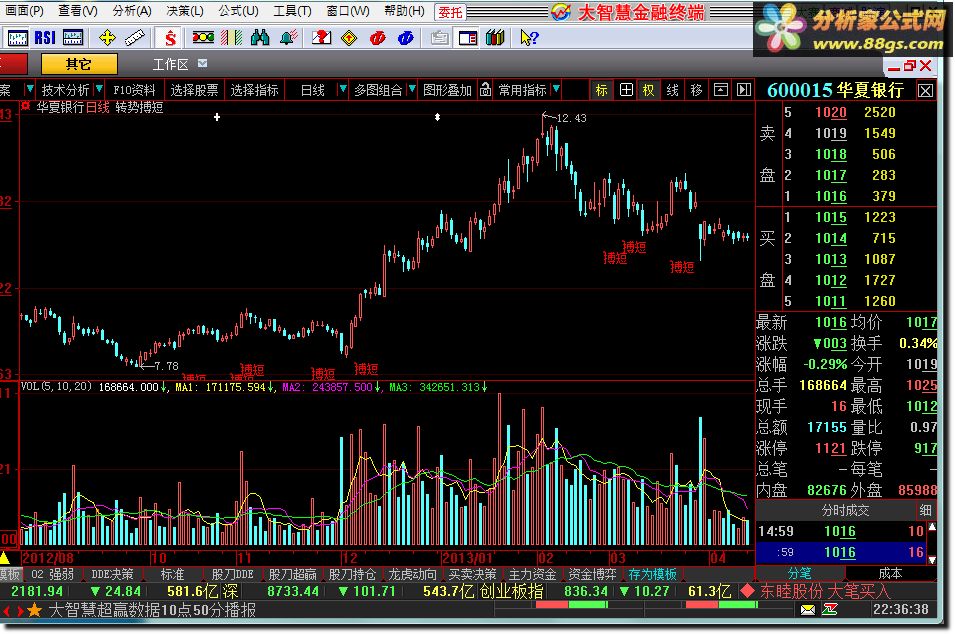This screenshot has height=634, width=955.
Task: Open the RSI indicator tool
Action: (x=45, y=38)
